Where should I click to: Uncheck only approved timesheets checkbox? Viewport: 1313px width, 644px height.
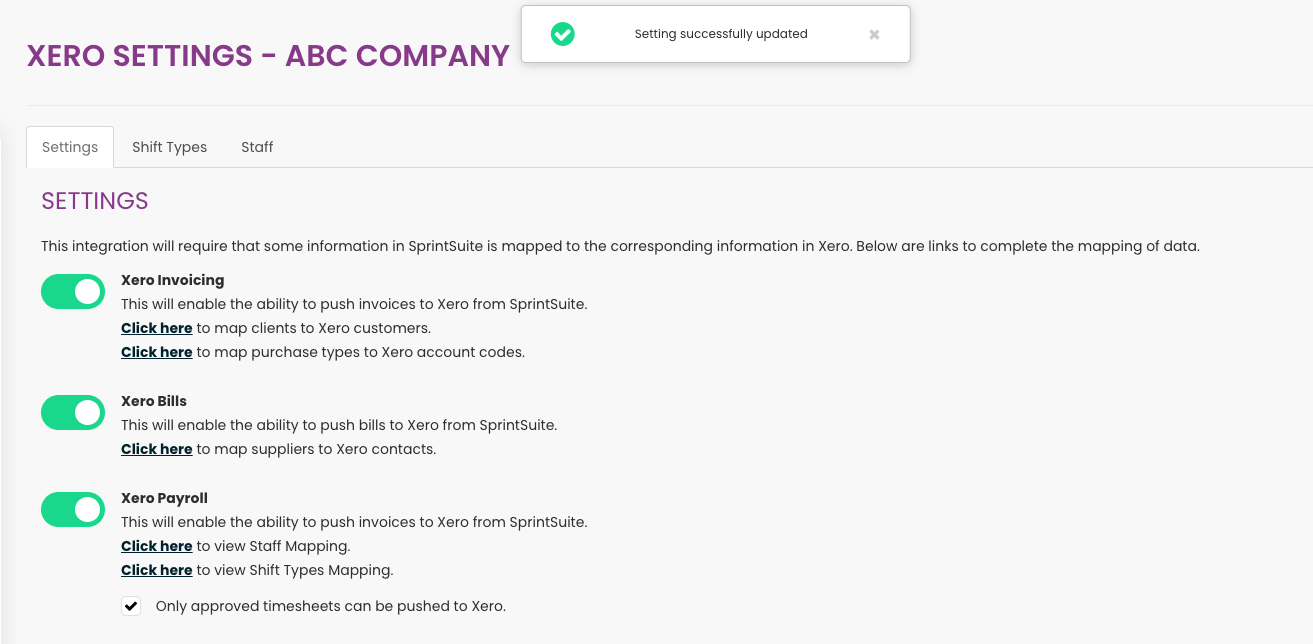click(131, 606)
